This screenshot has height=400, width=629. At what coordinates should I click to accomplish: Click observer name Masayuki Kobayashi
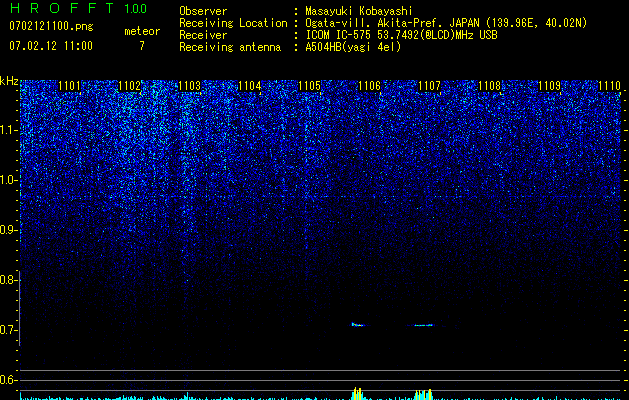click(359, 11)
